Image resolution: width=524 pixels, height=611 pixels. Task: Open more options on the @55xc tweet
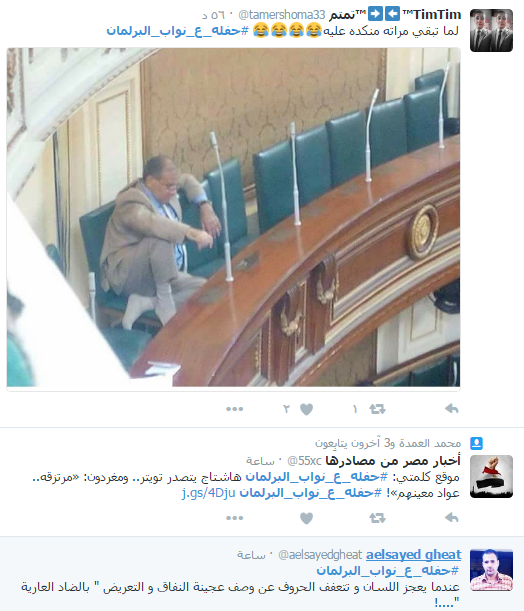coord(235,518)
